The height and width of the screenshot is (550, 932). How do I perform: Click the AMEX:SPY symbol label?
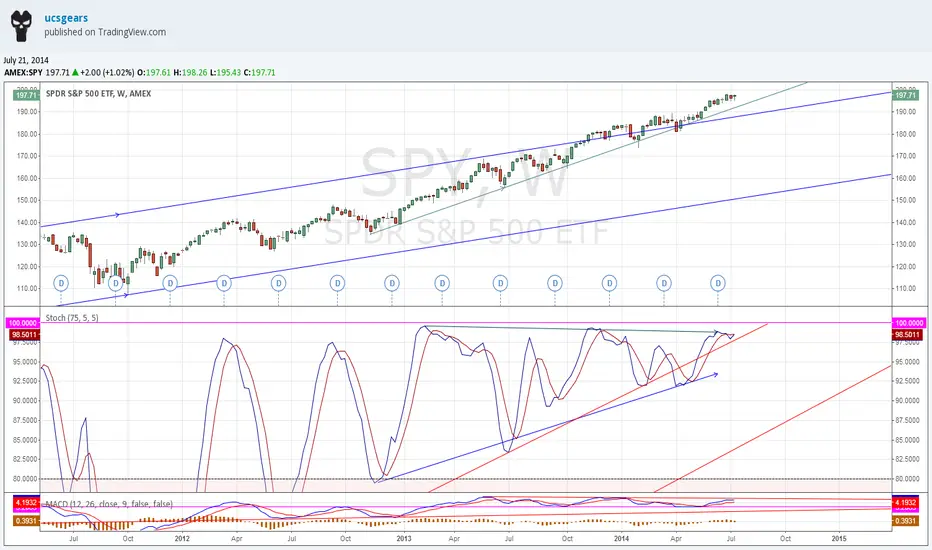(23, 73)
